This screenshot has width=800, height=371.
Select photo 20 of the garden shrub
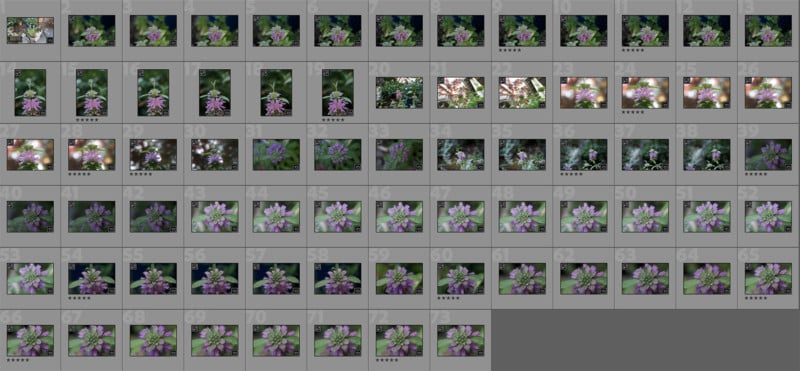399,93
